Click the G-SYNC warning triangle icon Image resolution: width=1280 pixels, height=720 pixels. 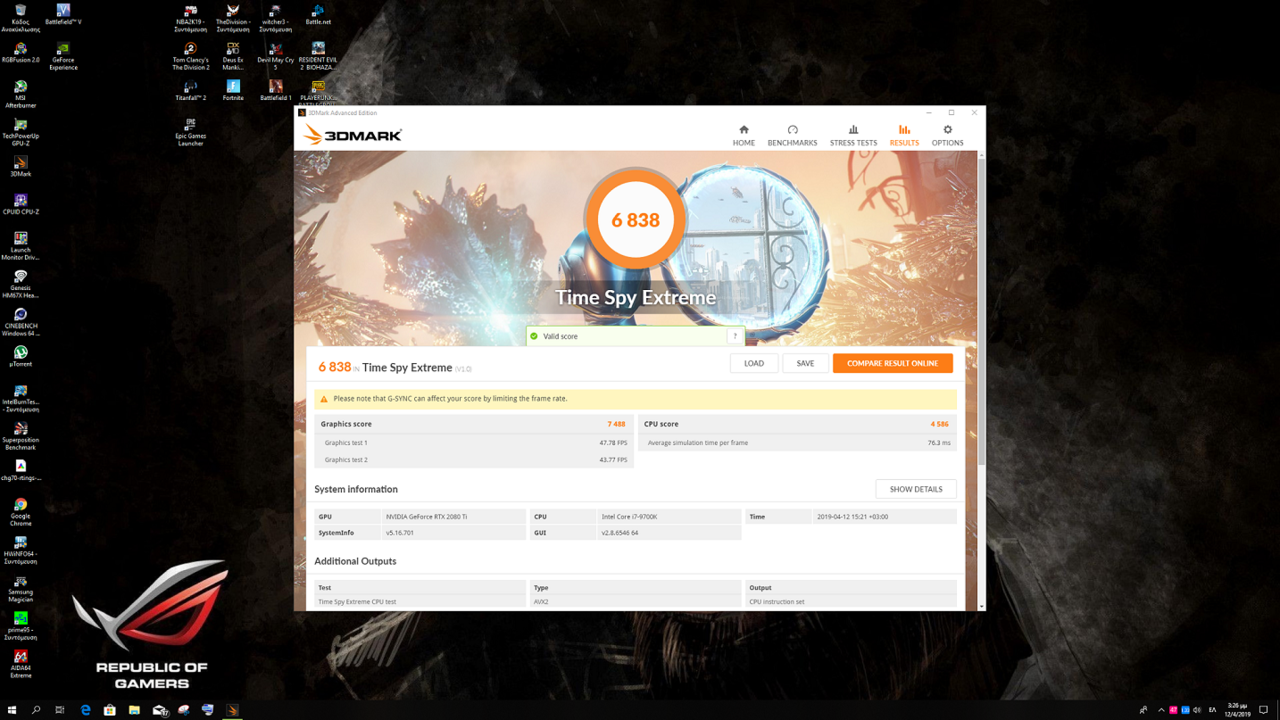coord(323,399)
